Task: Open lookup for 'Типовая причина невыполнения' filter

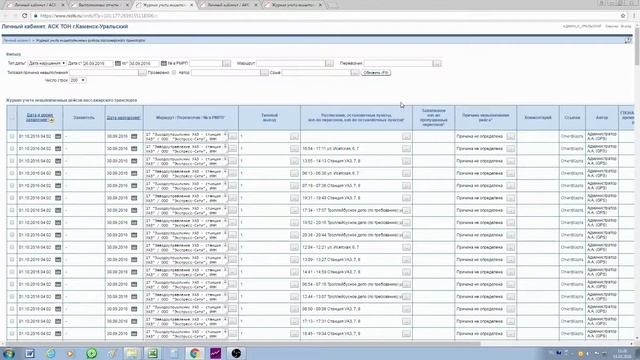Action: point(142,73)
